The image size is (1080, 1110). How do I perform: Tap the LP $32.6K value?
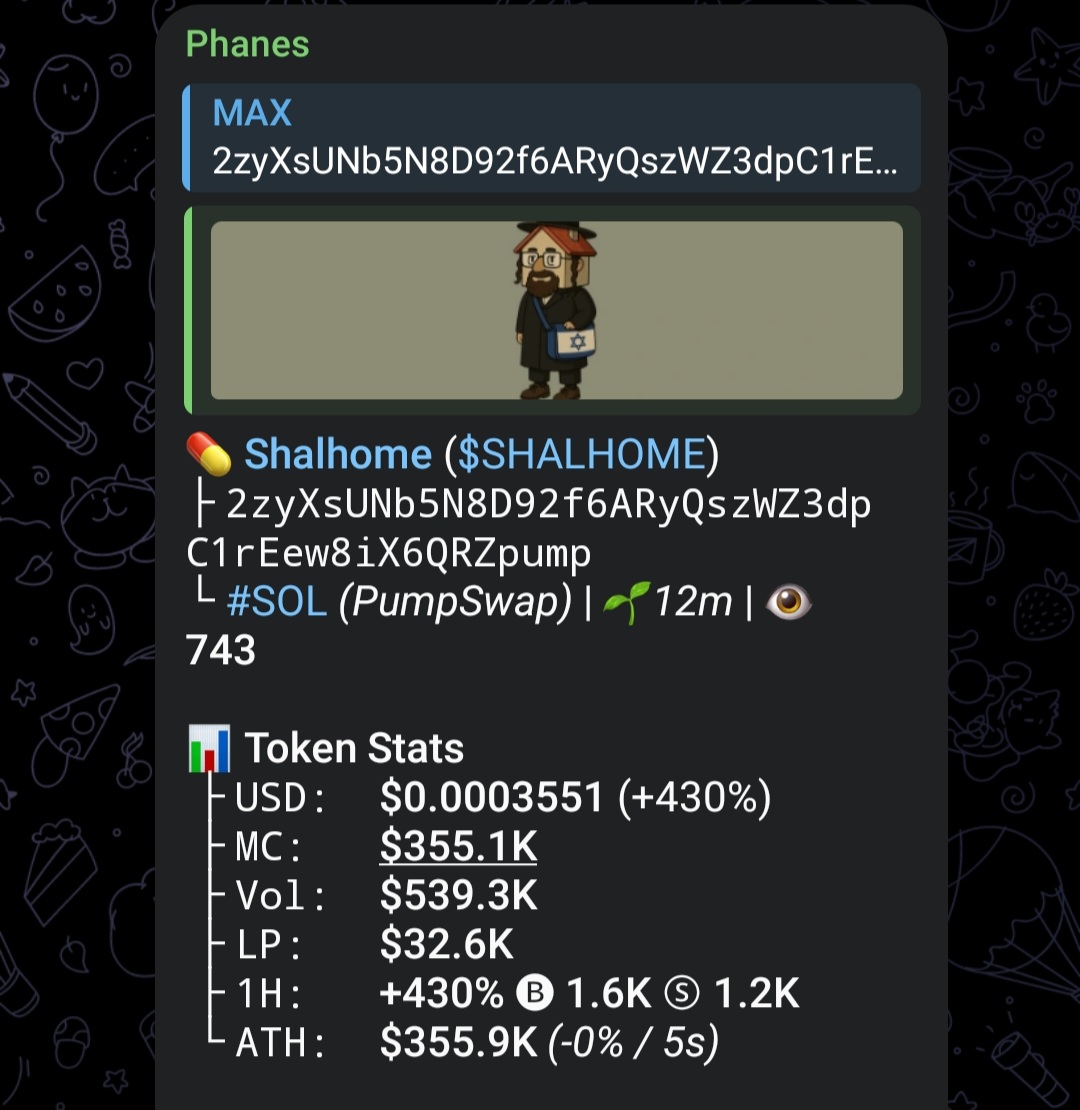tap(446, 944)
